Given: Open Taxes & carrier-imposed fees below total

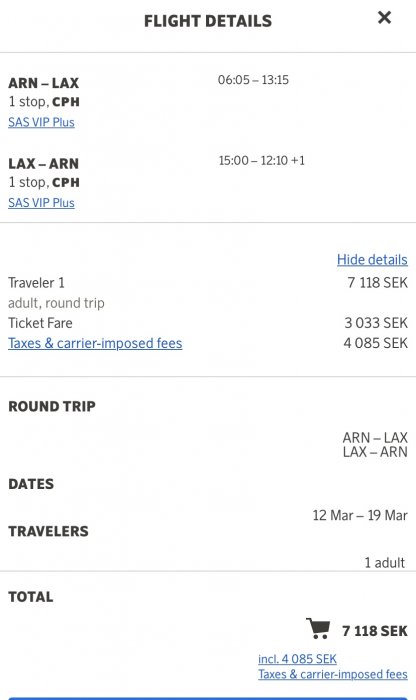Looking at the screenshot, I should pos(333,674).
